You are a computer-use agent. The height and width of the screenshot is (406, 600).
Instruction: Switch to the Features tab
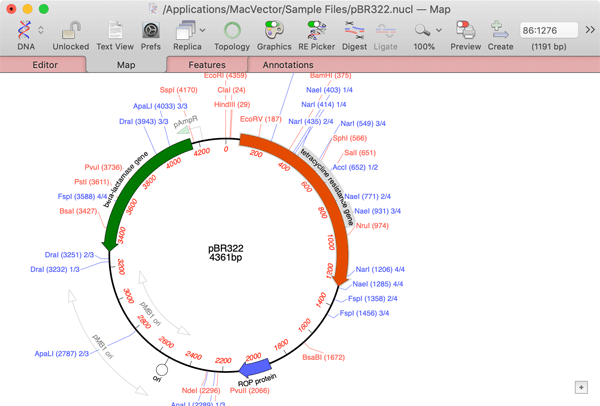tap(207, 65)
